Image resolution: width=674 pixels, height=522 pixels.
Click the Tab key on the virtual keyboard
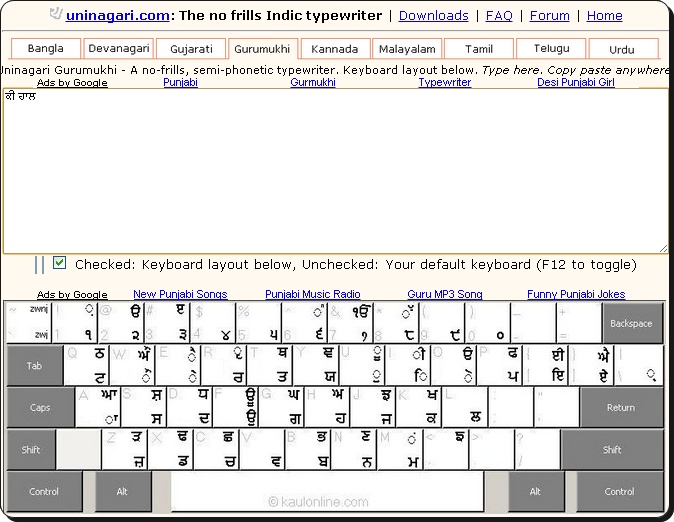point(35,365)
